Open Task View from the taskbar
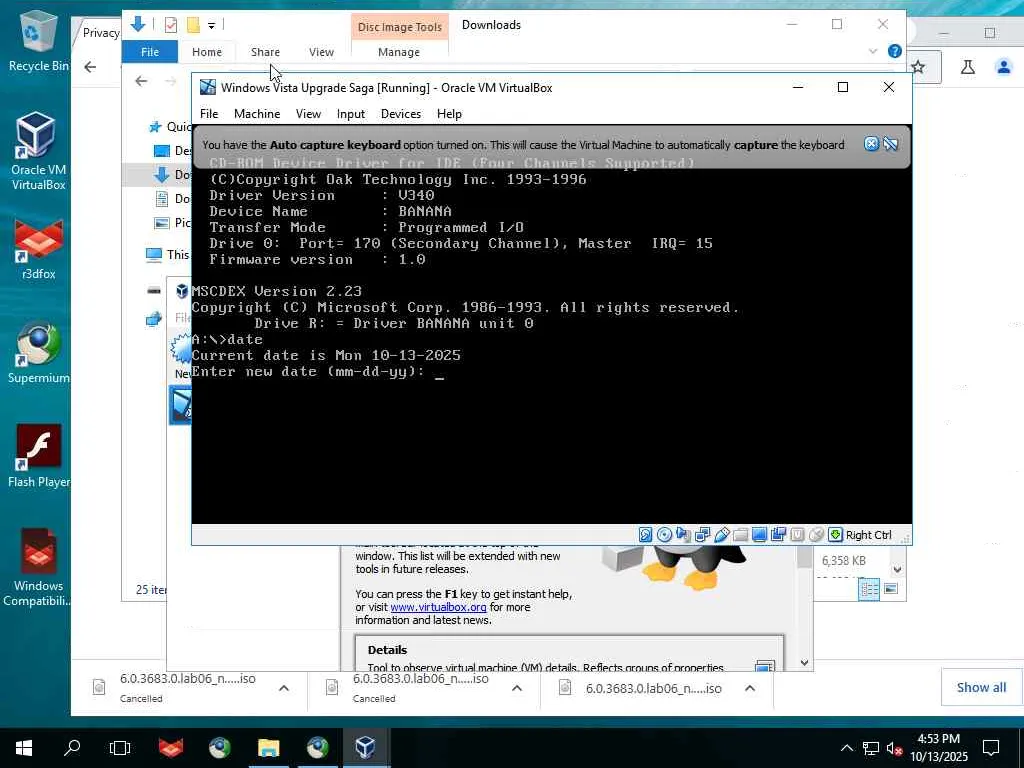The width and height of the screenshot is (1024, 768). click(x=120, y=748)
